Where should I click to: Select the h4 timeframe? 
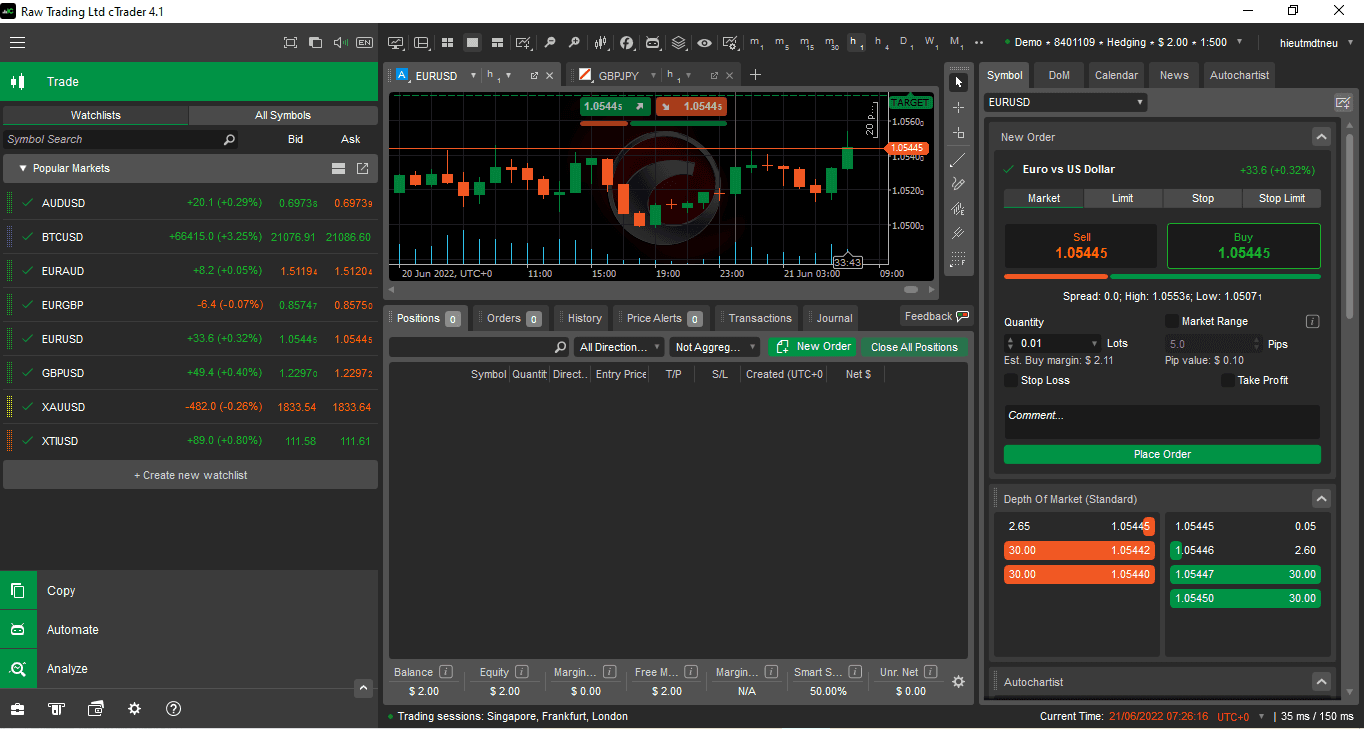[x=881, y=42]
